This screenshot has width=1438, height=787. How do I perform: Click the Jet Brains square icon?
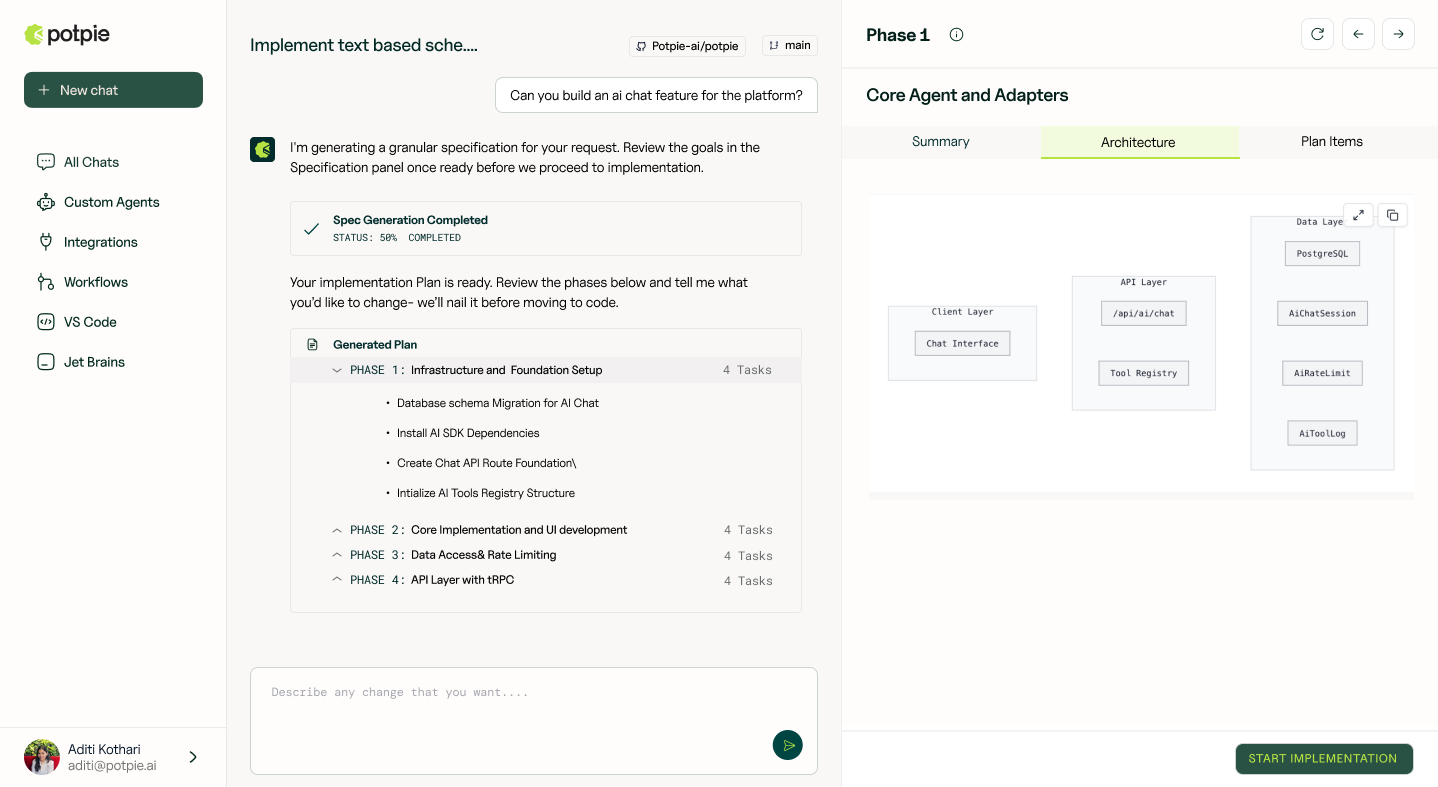coord(45,362)
